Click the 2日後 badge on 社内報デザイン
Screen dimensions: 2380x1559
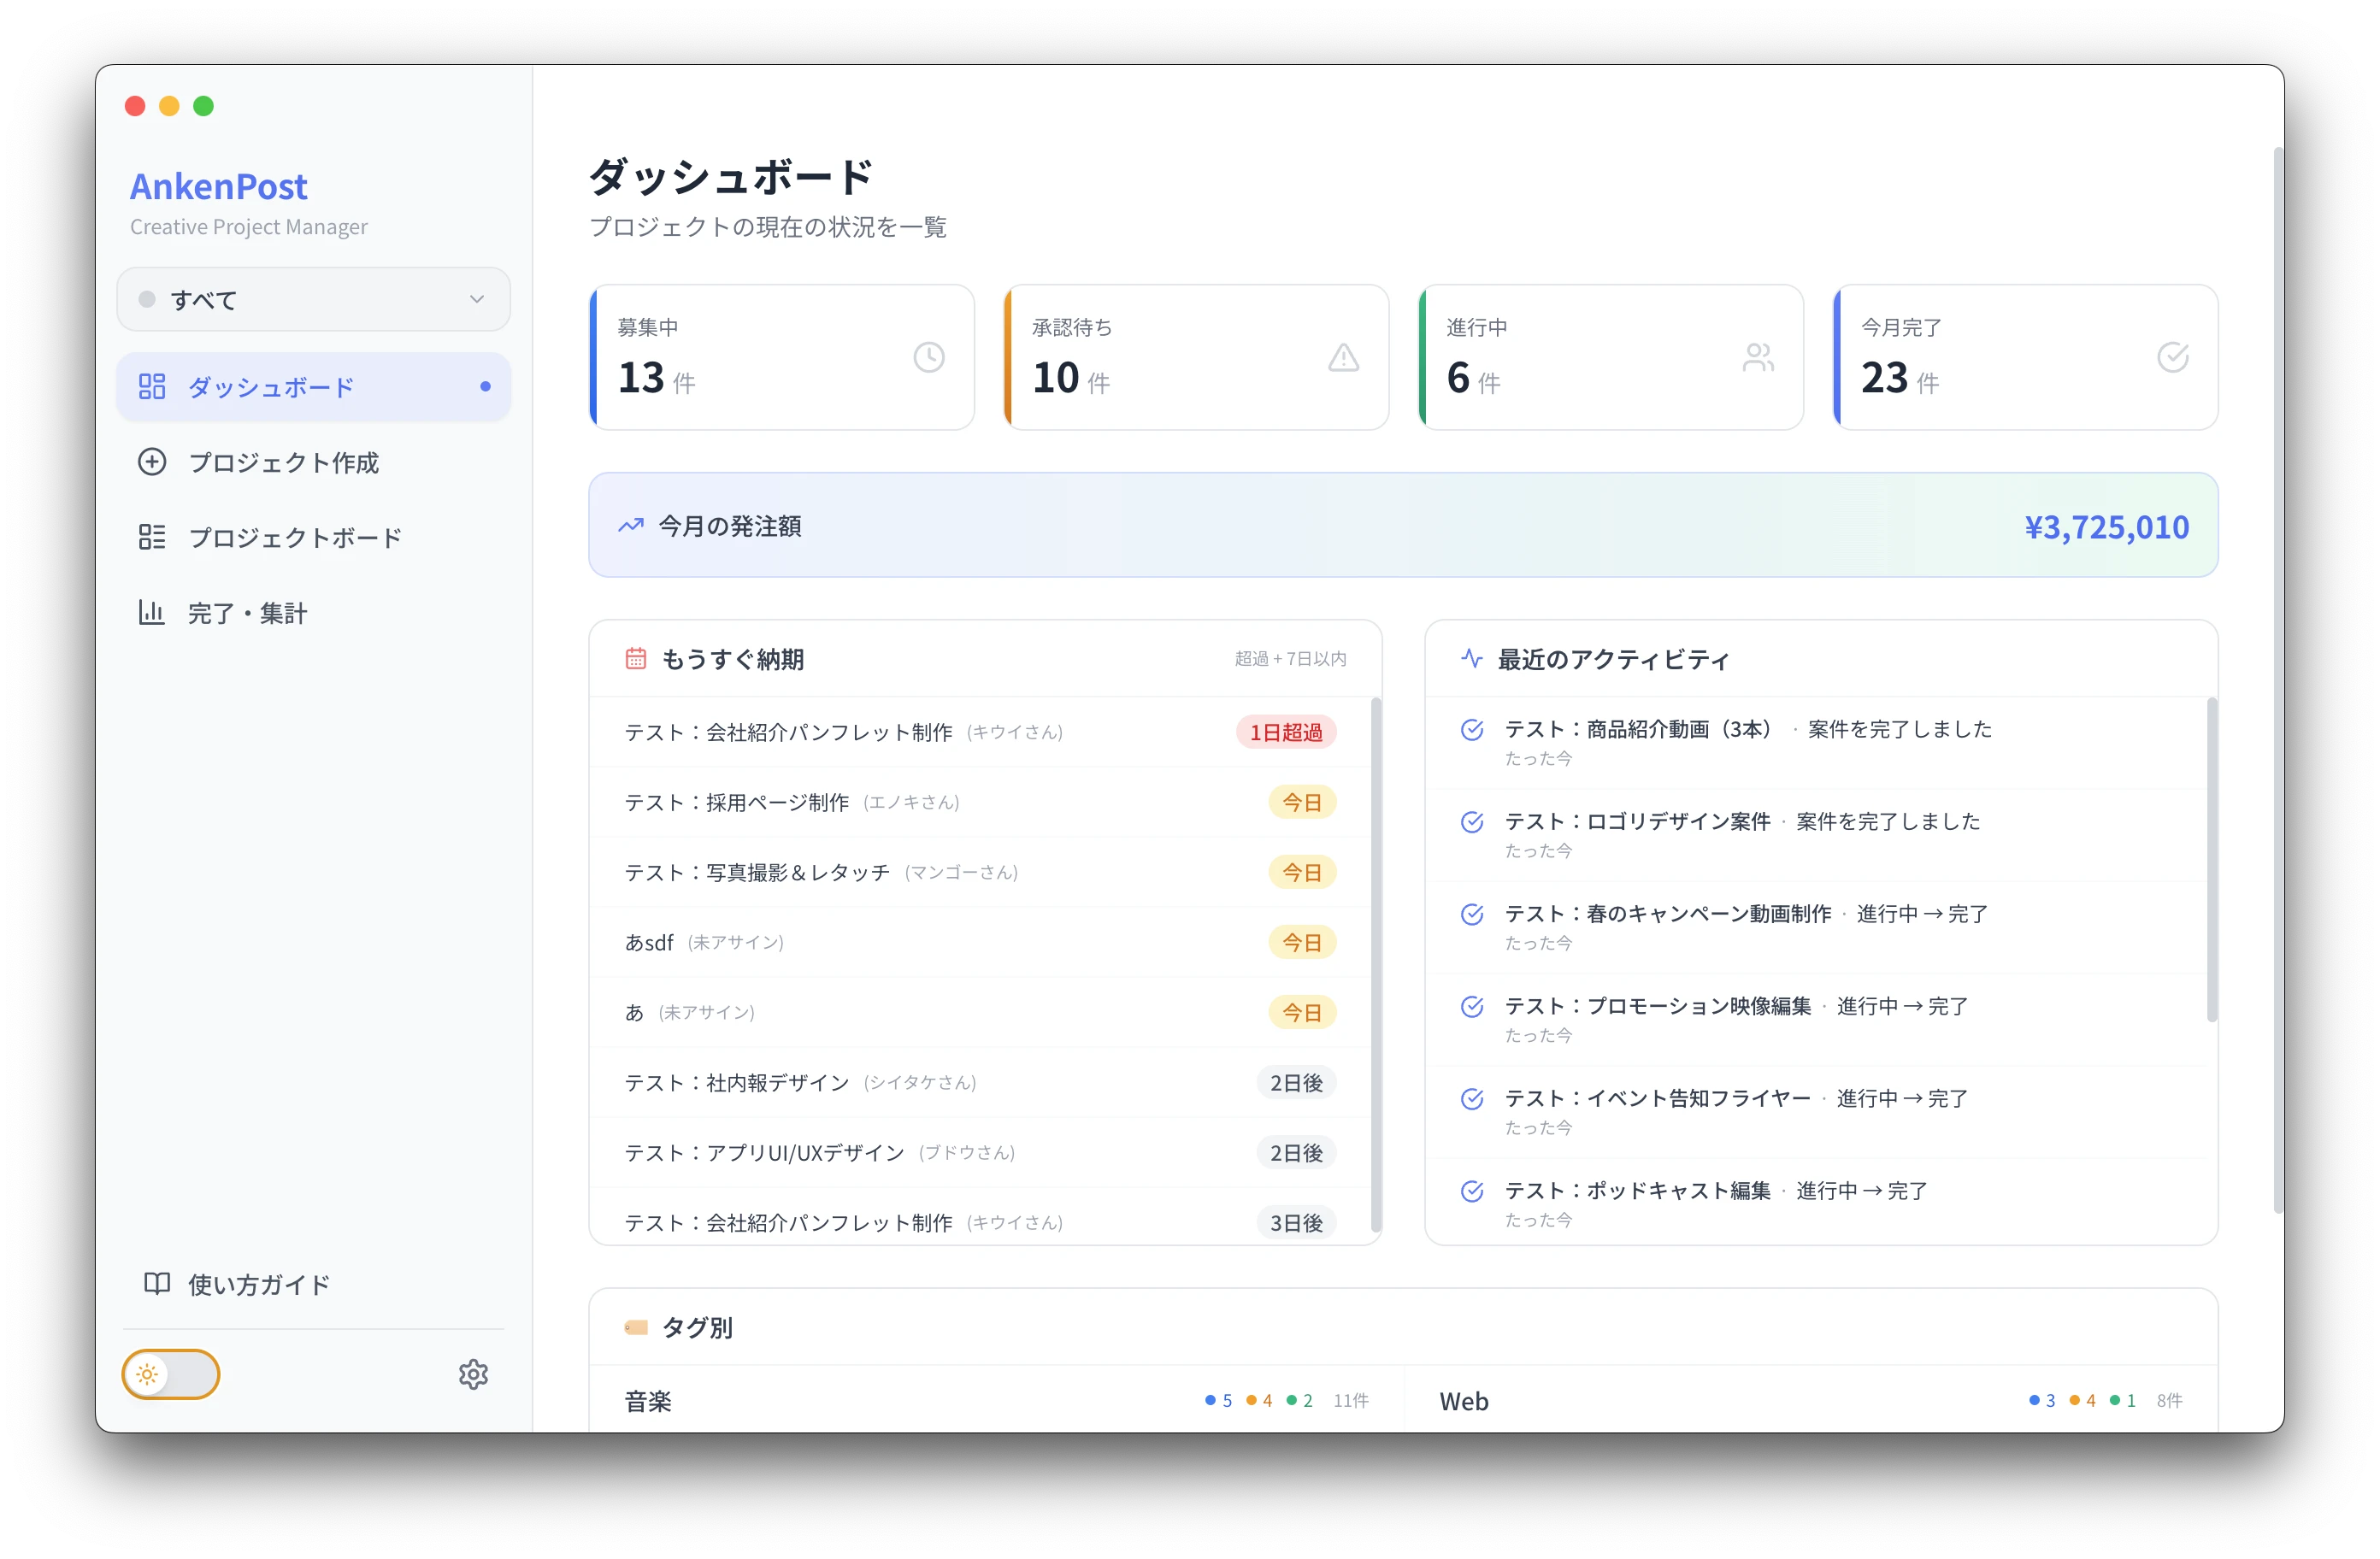(x=1296, y=1082)
